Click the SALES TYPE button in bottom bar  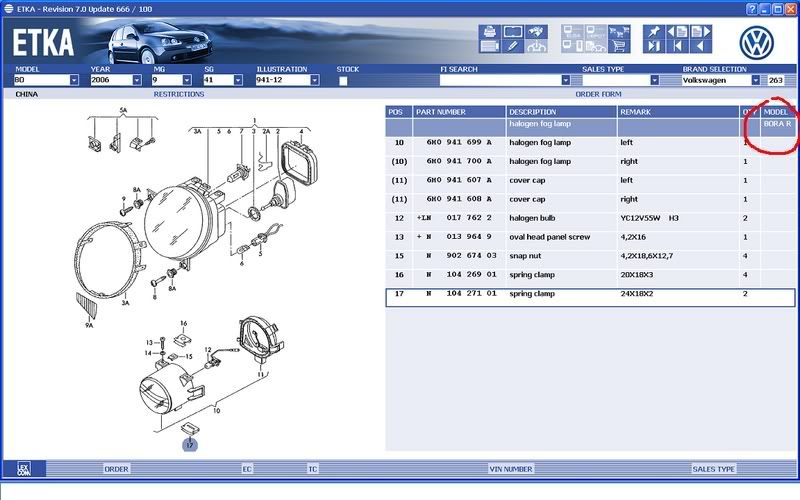pos(713,468)
